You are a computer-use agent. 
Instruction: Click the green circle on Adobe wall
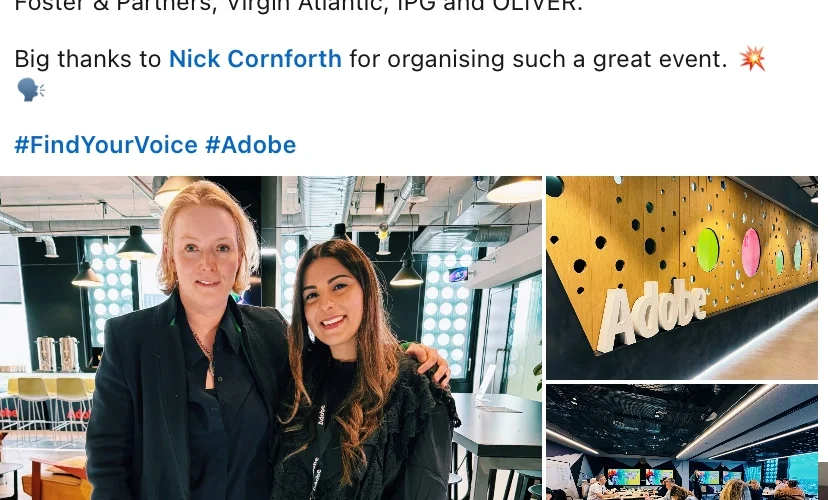pos(708,250)
